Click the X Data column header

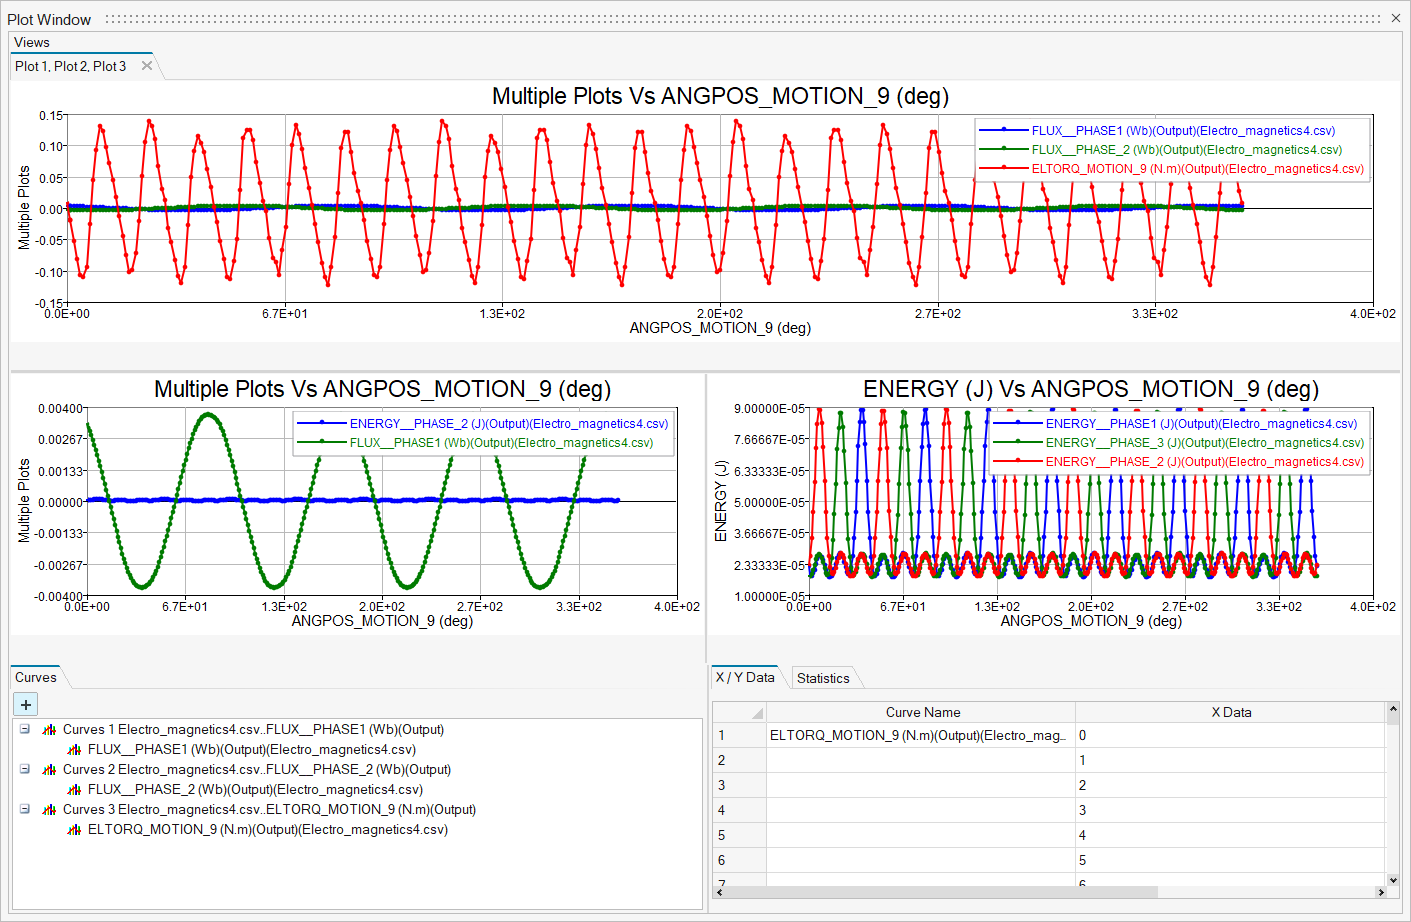click(1231, 712)
